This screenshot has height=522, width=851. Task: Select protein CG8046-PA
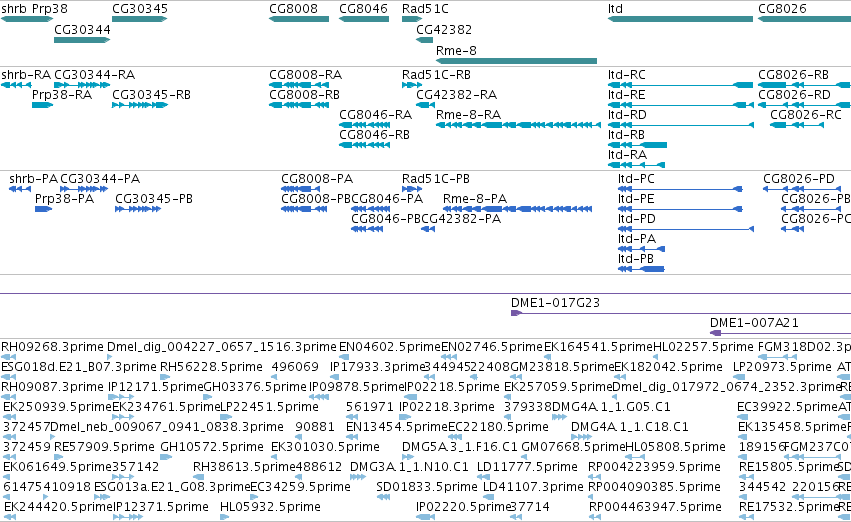click(371, 208)
